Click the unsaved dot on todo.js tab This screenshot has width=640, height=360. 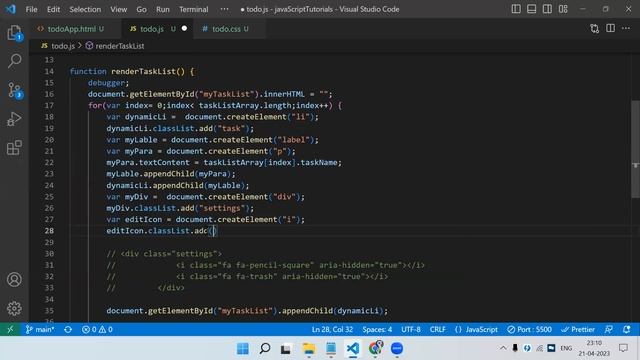(184, 29)
